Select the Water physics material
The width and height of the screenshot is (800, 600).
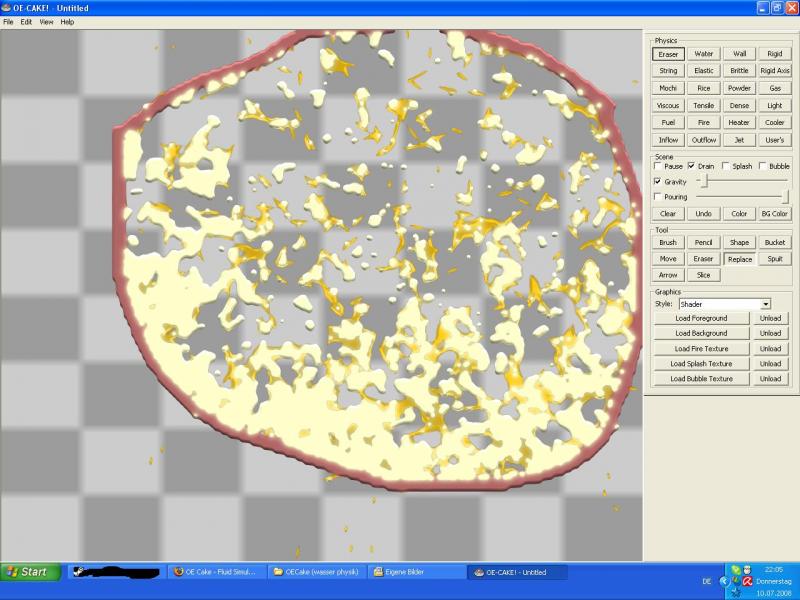[x=704, y=54]
